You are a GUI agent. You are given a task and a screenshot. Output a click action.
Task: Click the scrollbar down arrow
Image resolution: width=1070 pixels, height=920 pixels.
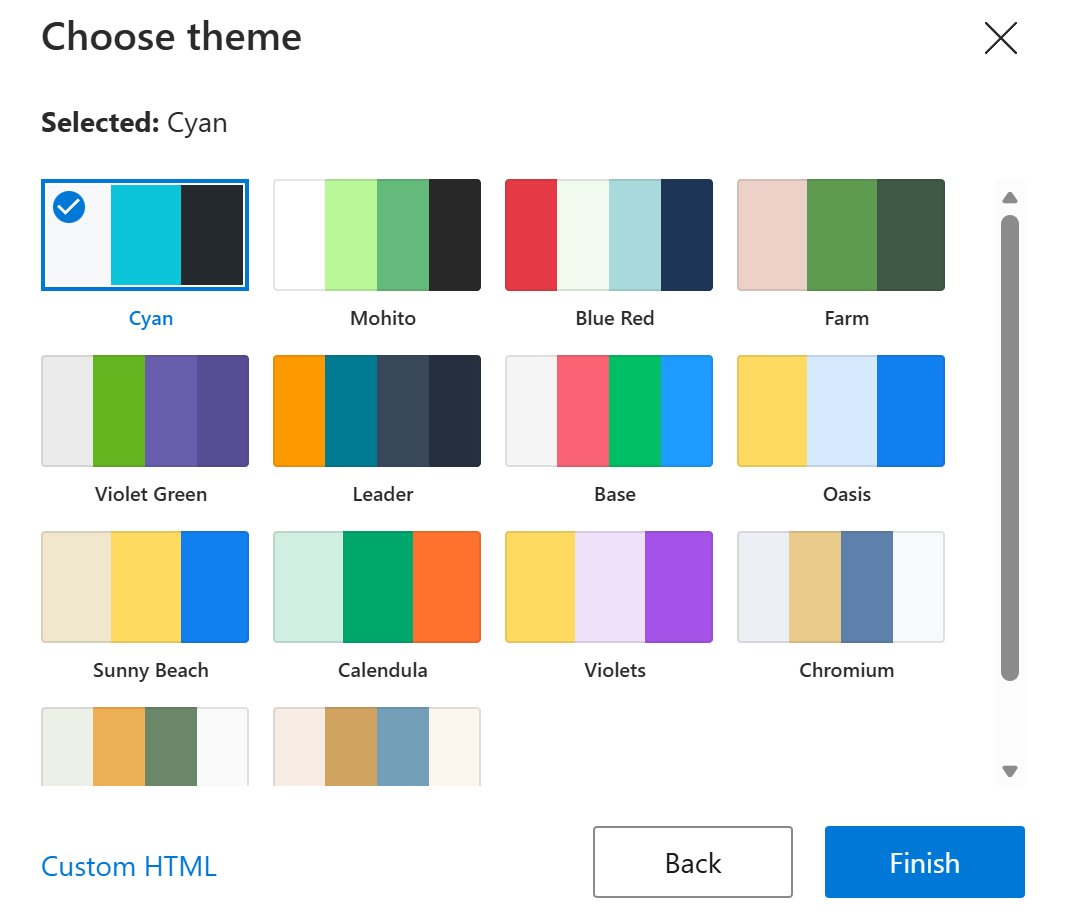pos(1010,772)
